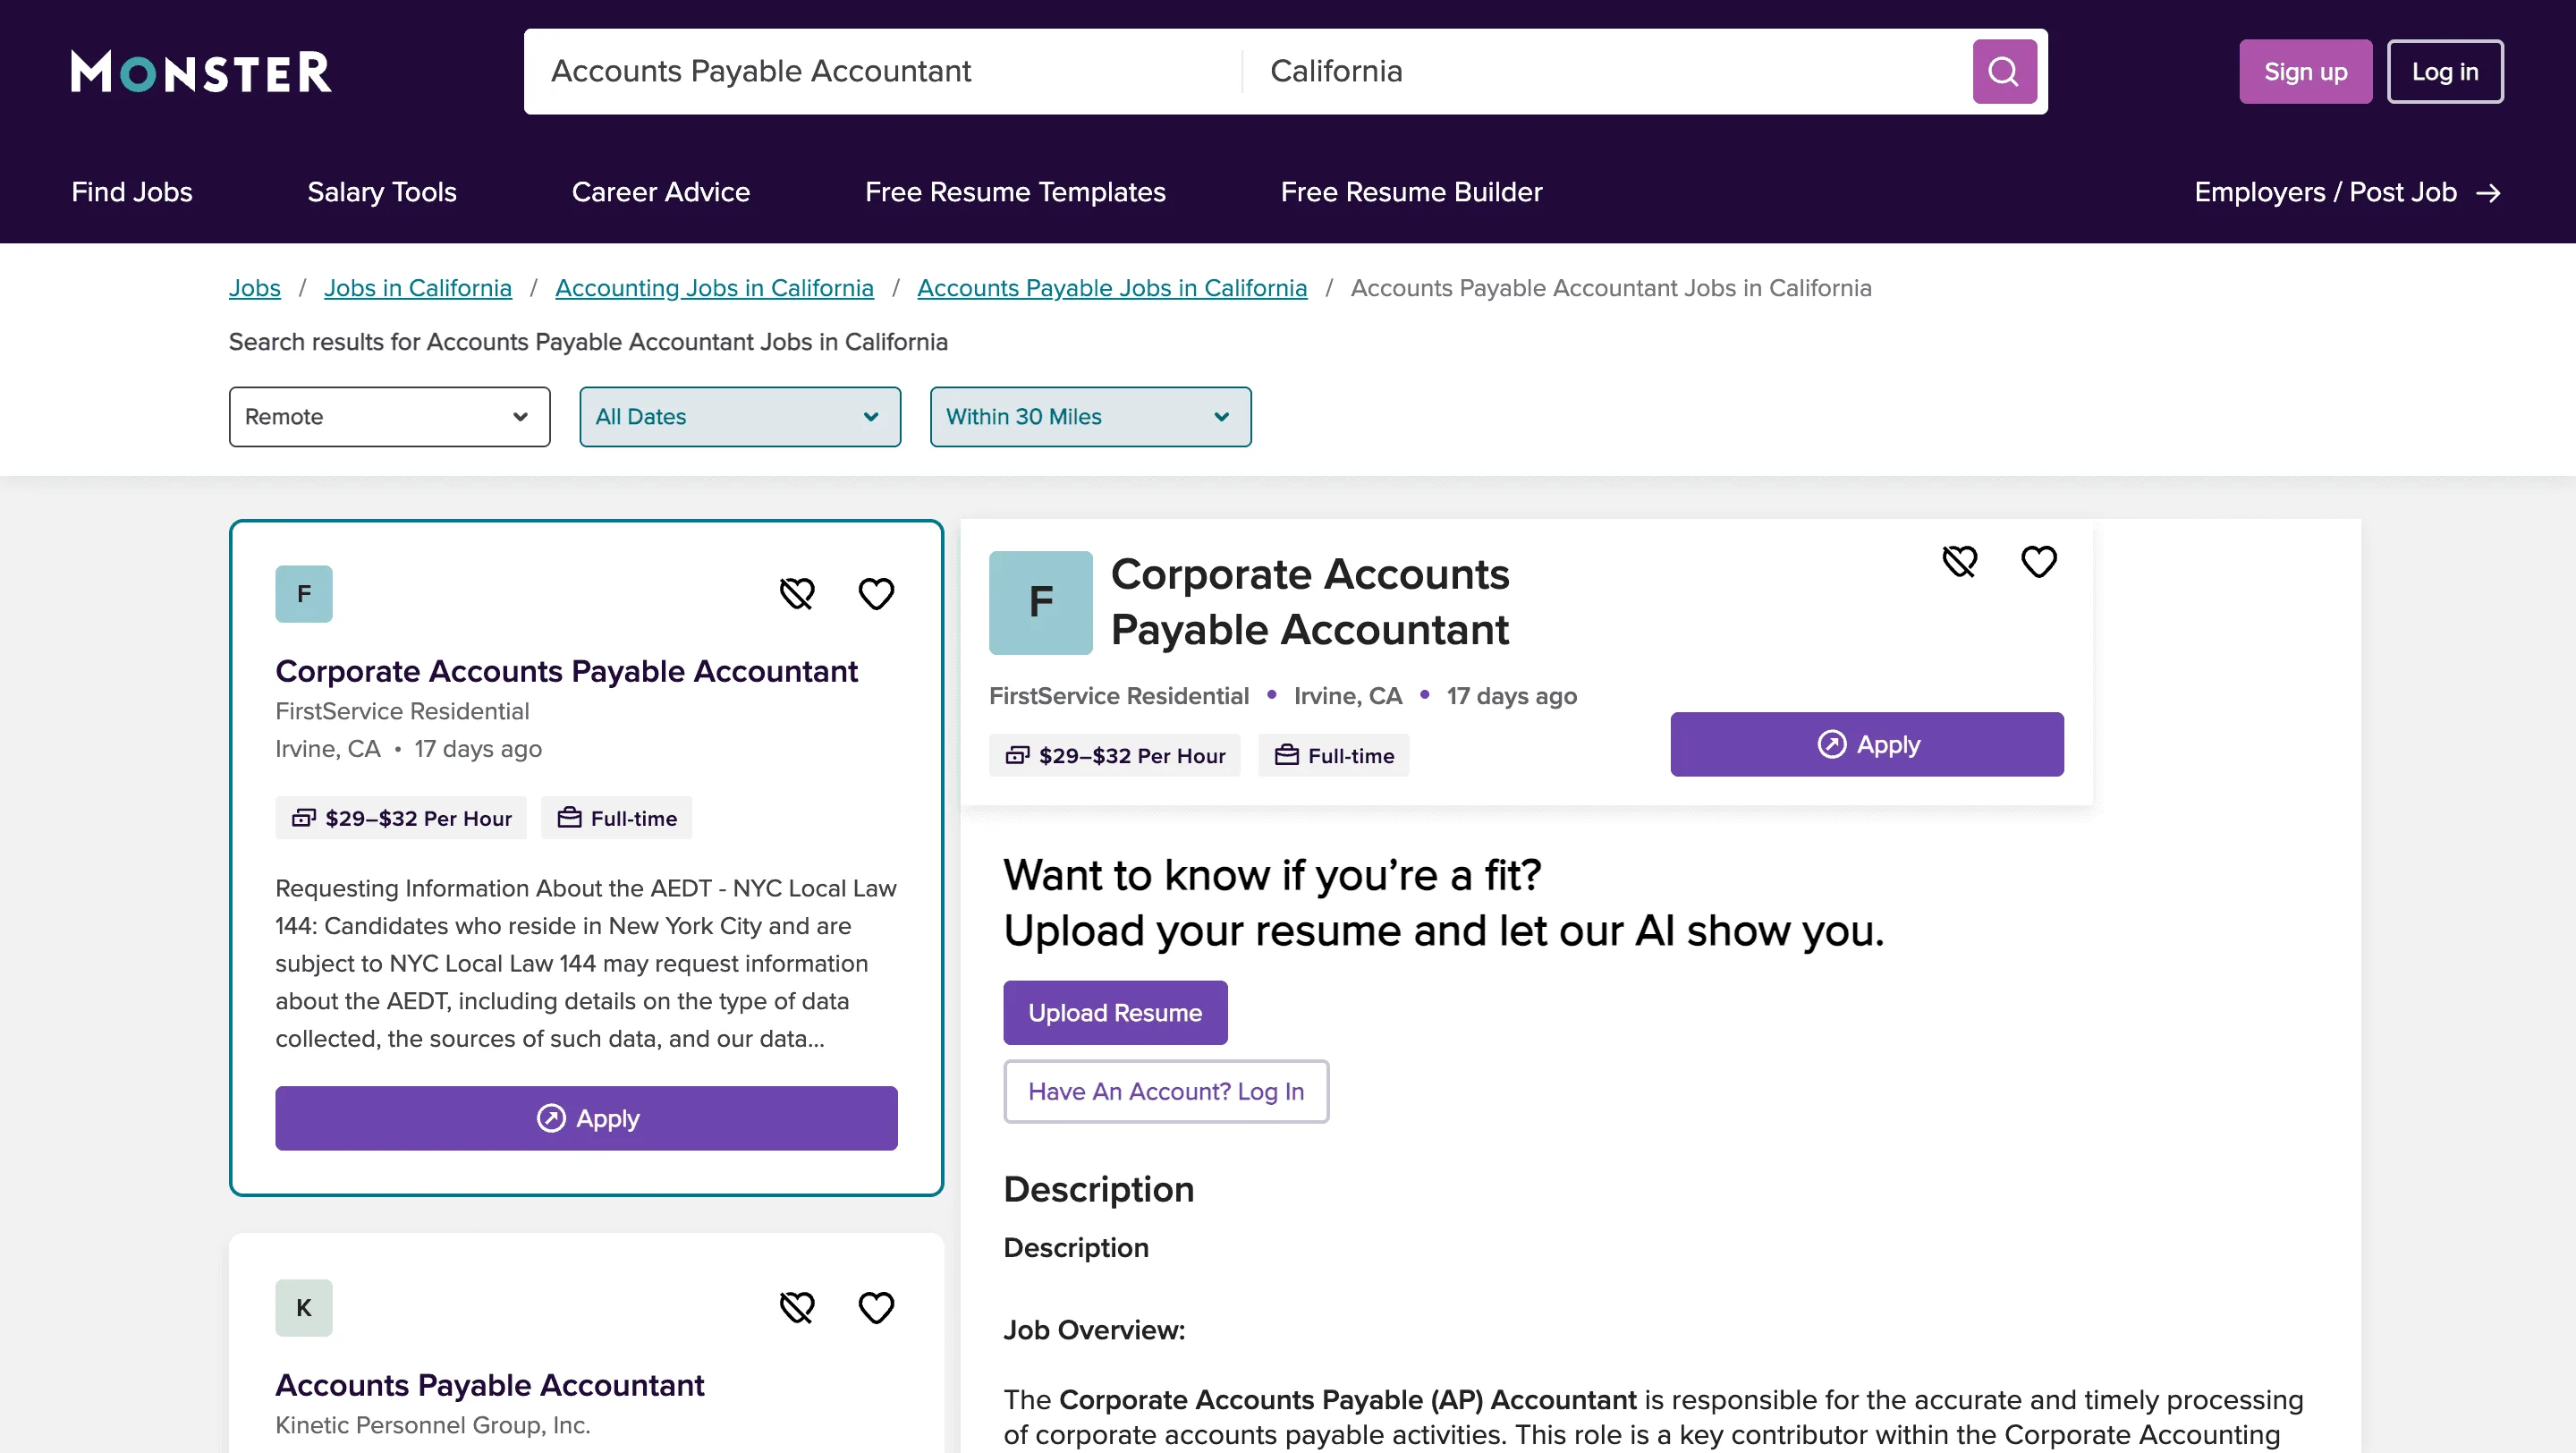Save the Kinetic Personnel job with heart
The height and width of the screenshot is (1453, 2576).
tap(876, 1307)
